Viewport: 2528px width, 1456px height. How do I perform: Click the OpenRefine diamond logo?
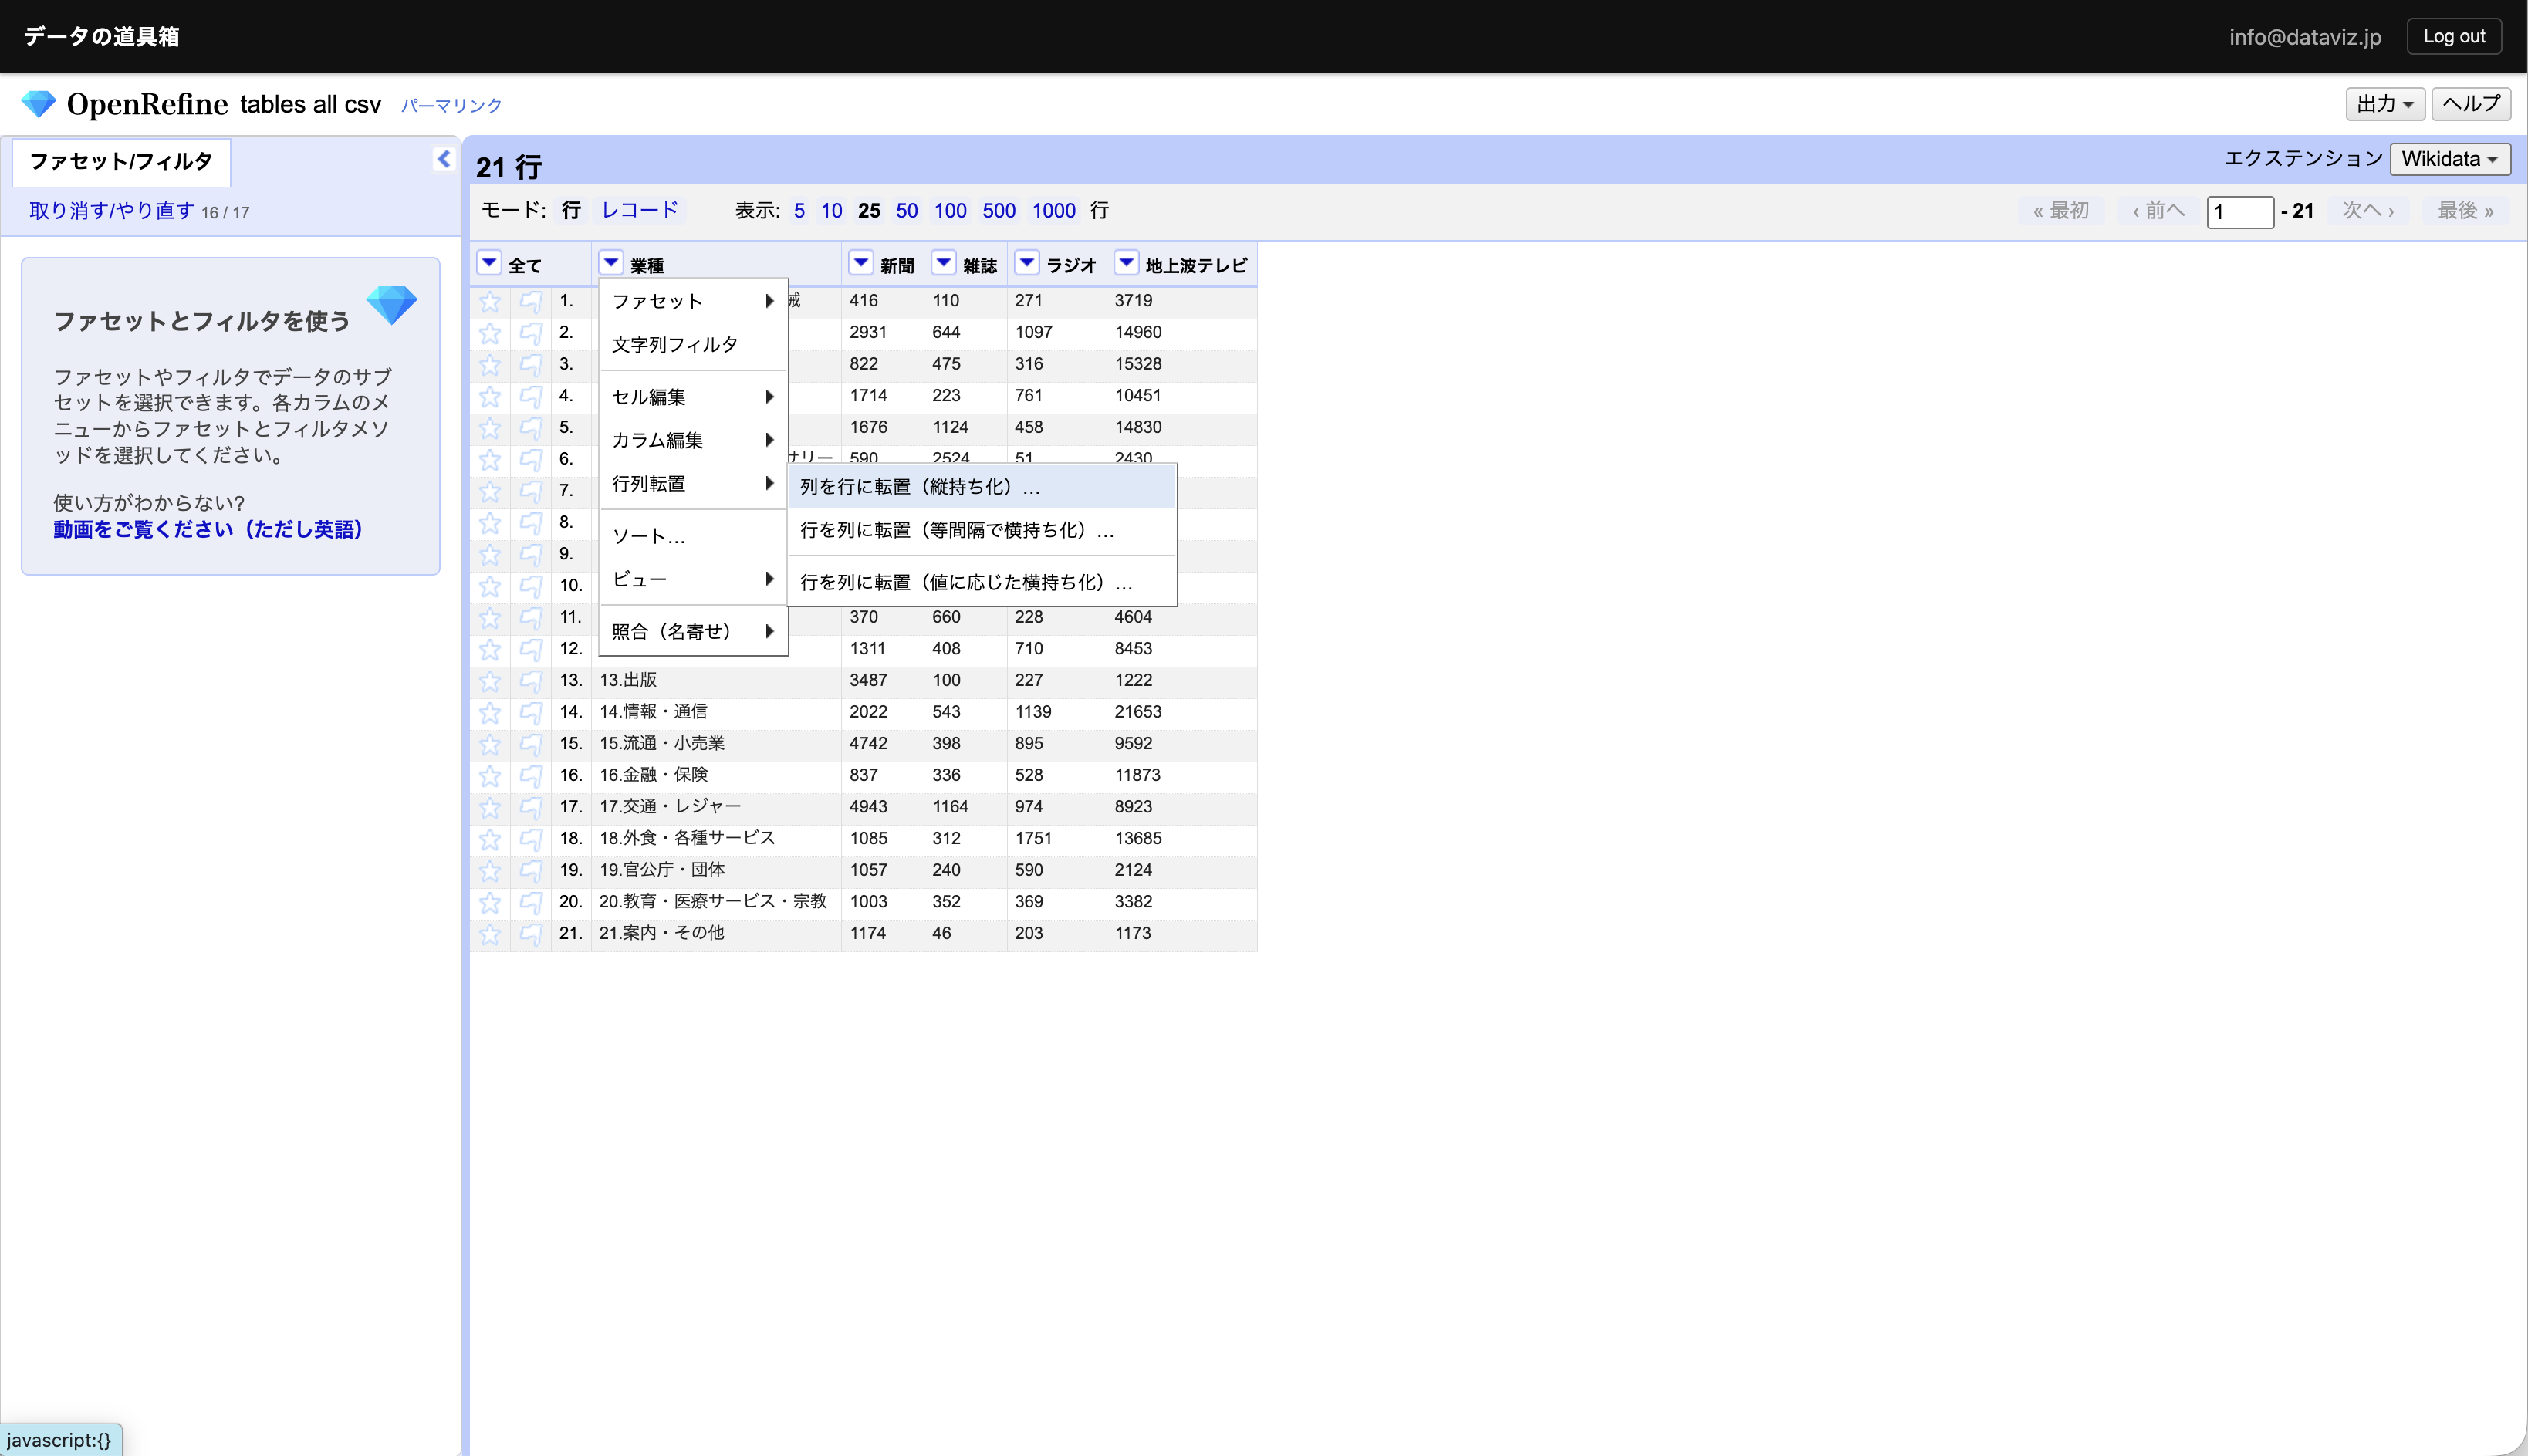click(x=39, y=104)
